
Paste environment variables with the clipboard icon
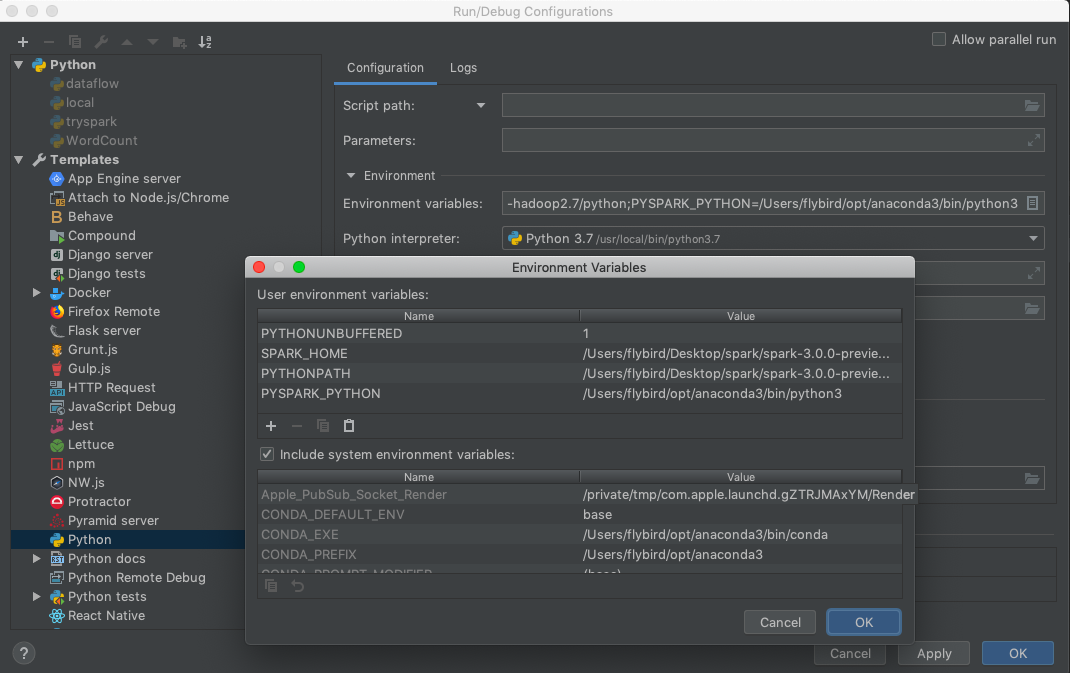(x=349, y=426)
